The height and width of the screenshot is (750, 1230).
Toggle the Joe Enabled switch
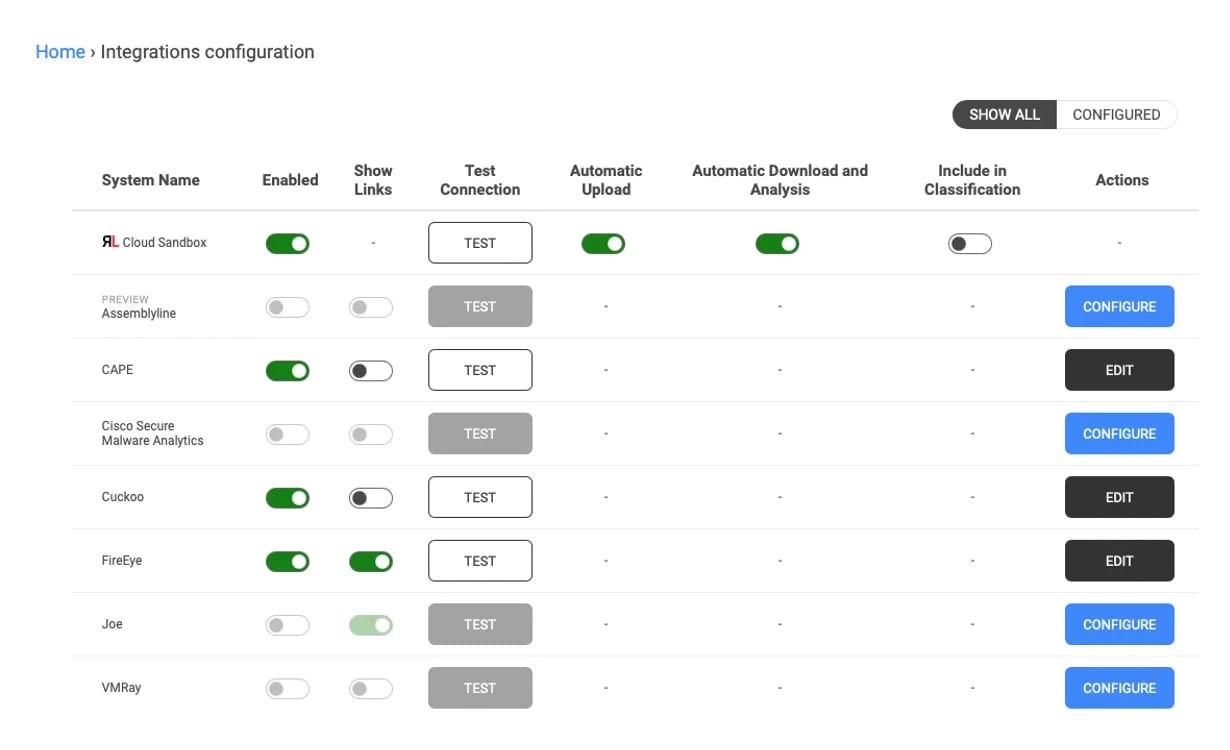(288, 625)
